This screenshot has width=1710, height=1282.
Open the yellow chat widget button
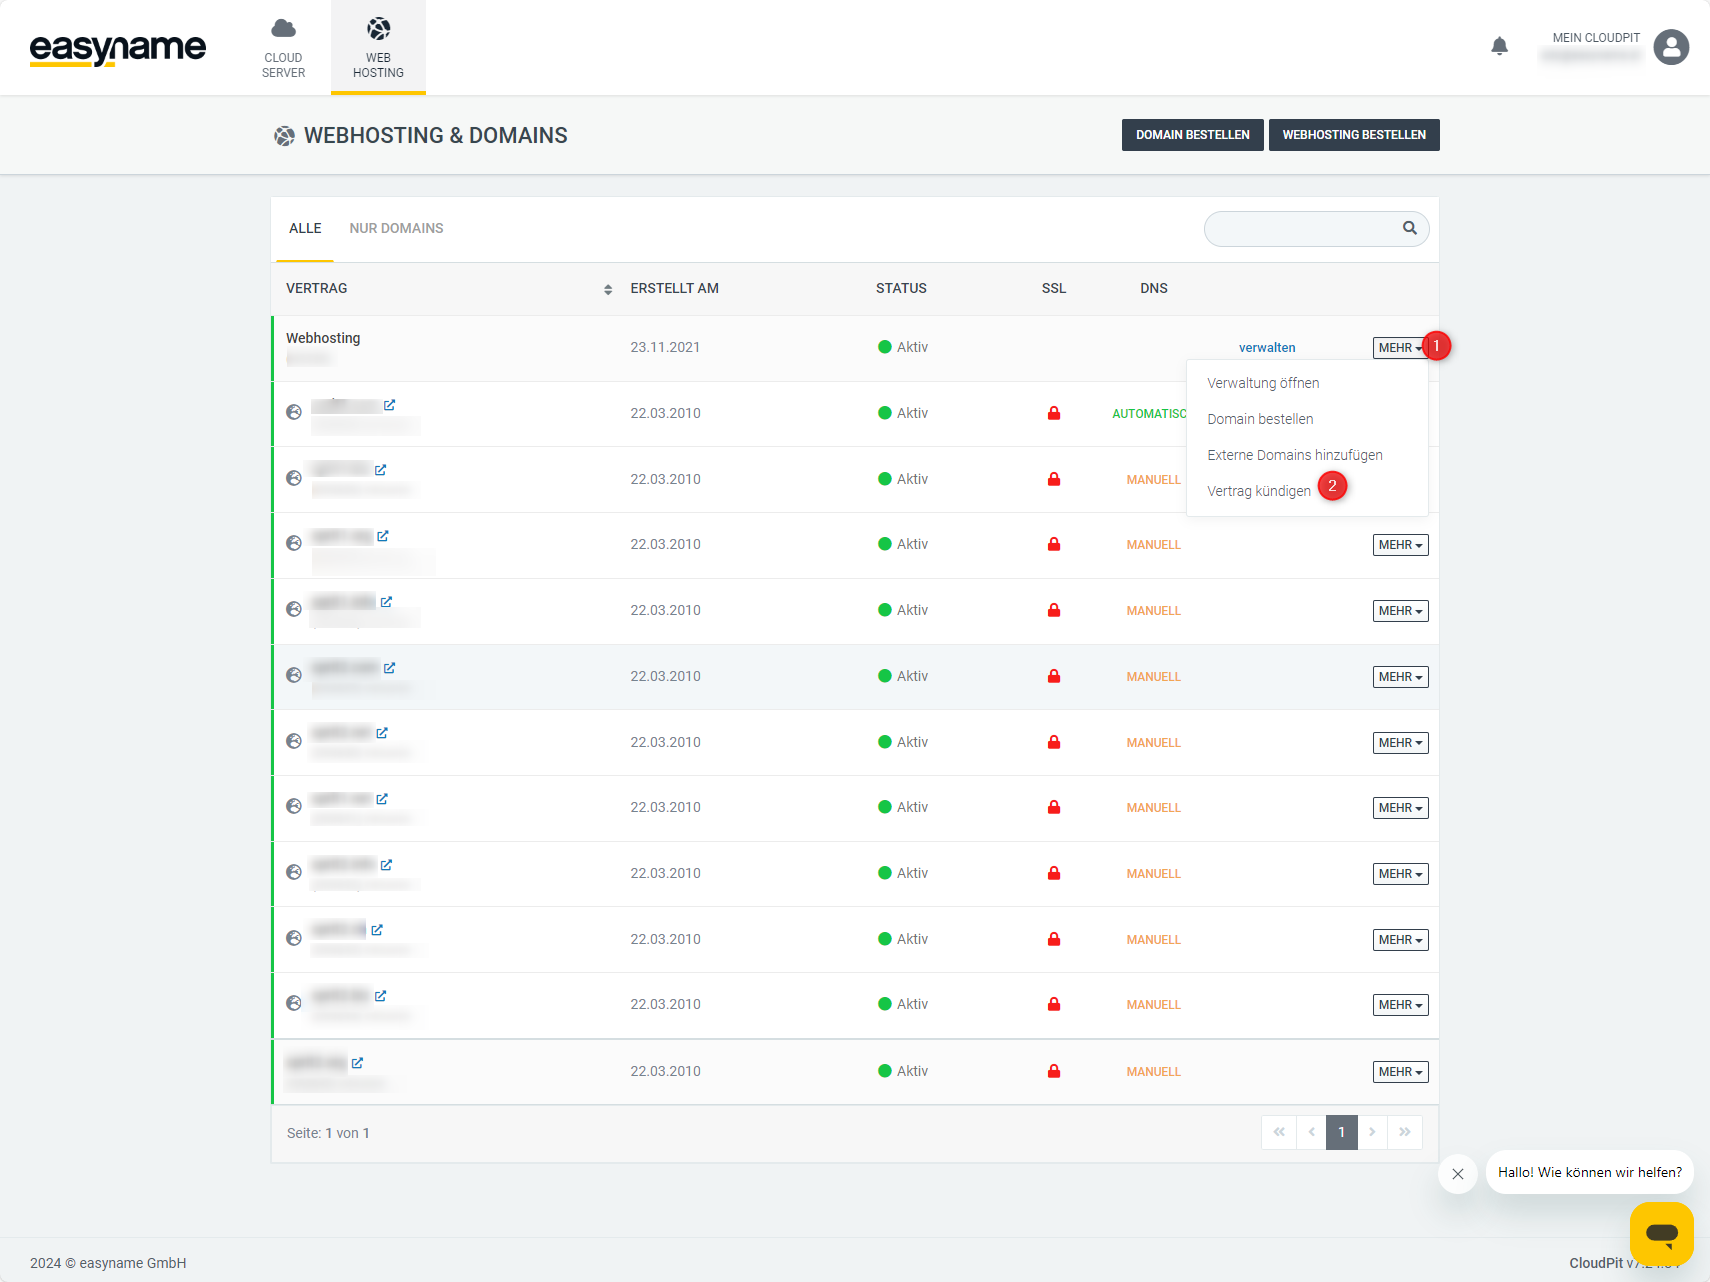(1661, 1233)
